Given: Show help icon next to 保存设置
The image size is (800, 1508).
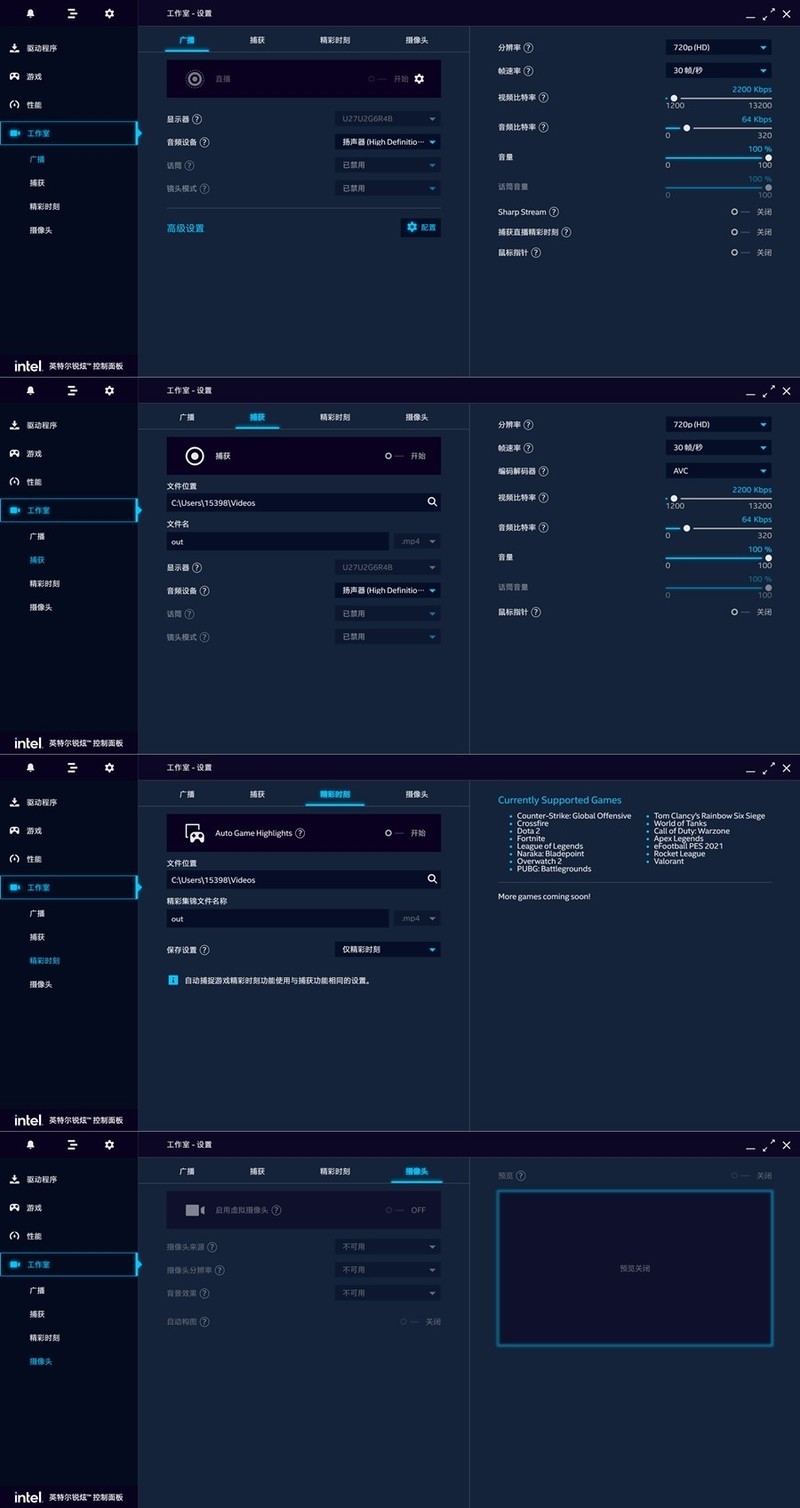Looking at the screenshot, I should [205, 950].
